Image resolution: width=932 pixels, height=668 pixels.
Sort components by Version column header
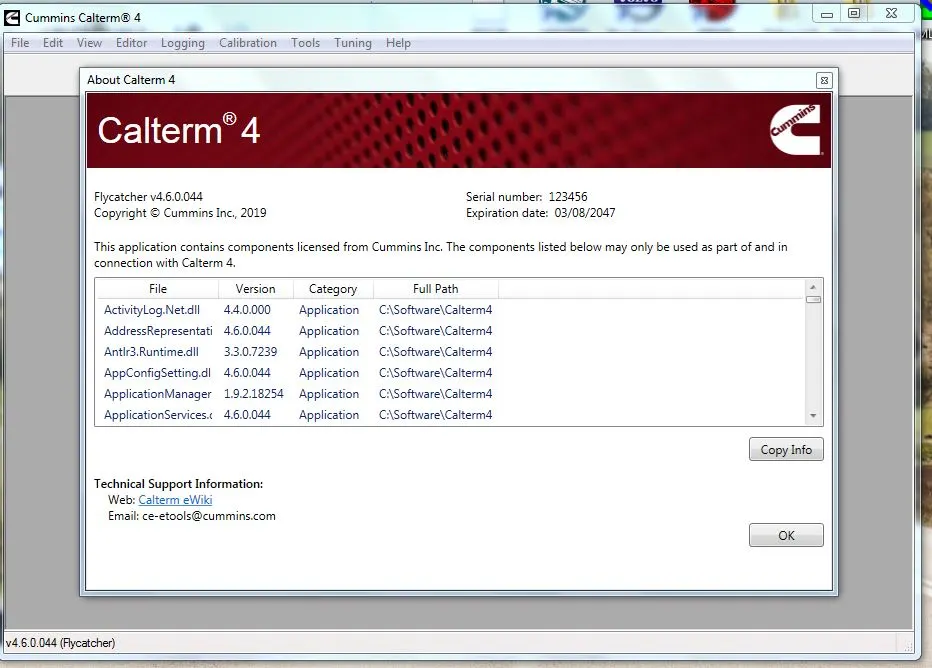pos(256,289)
